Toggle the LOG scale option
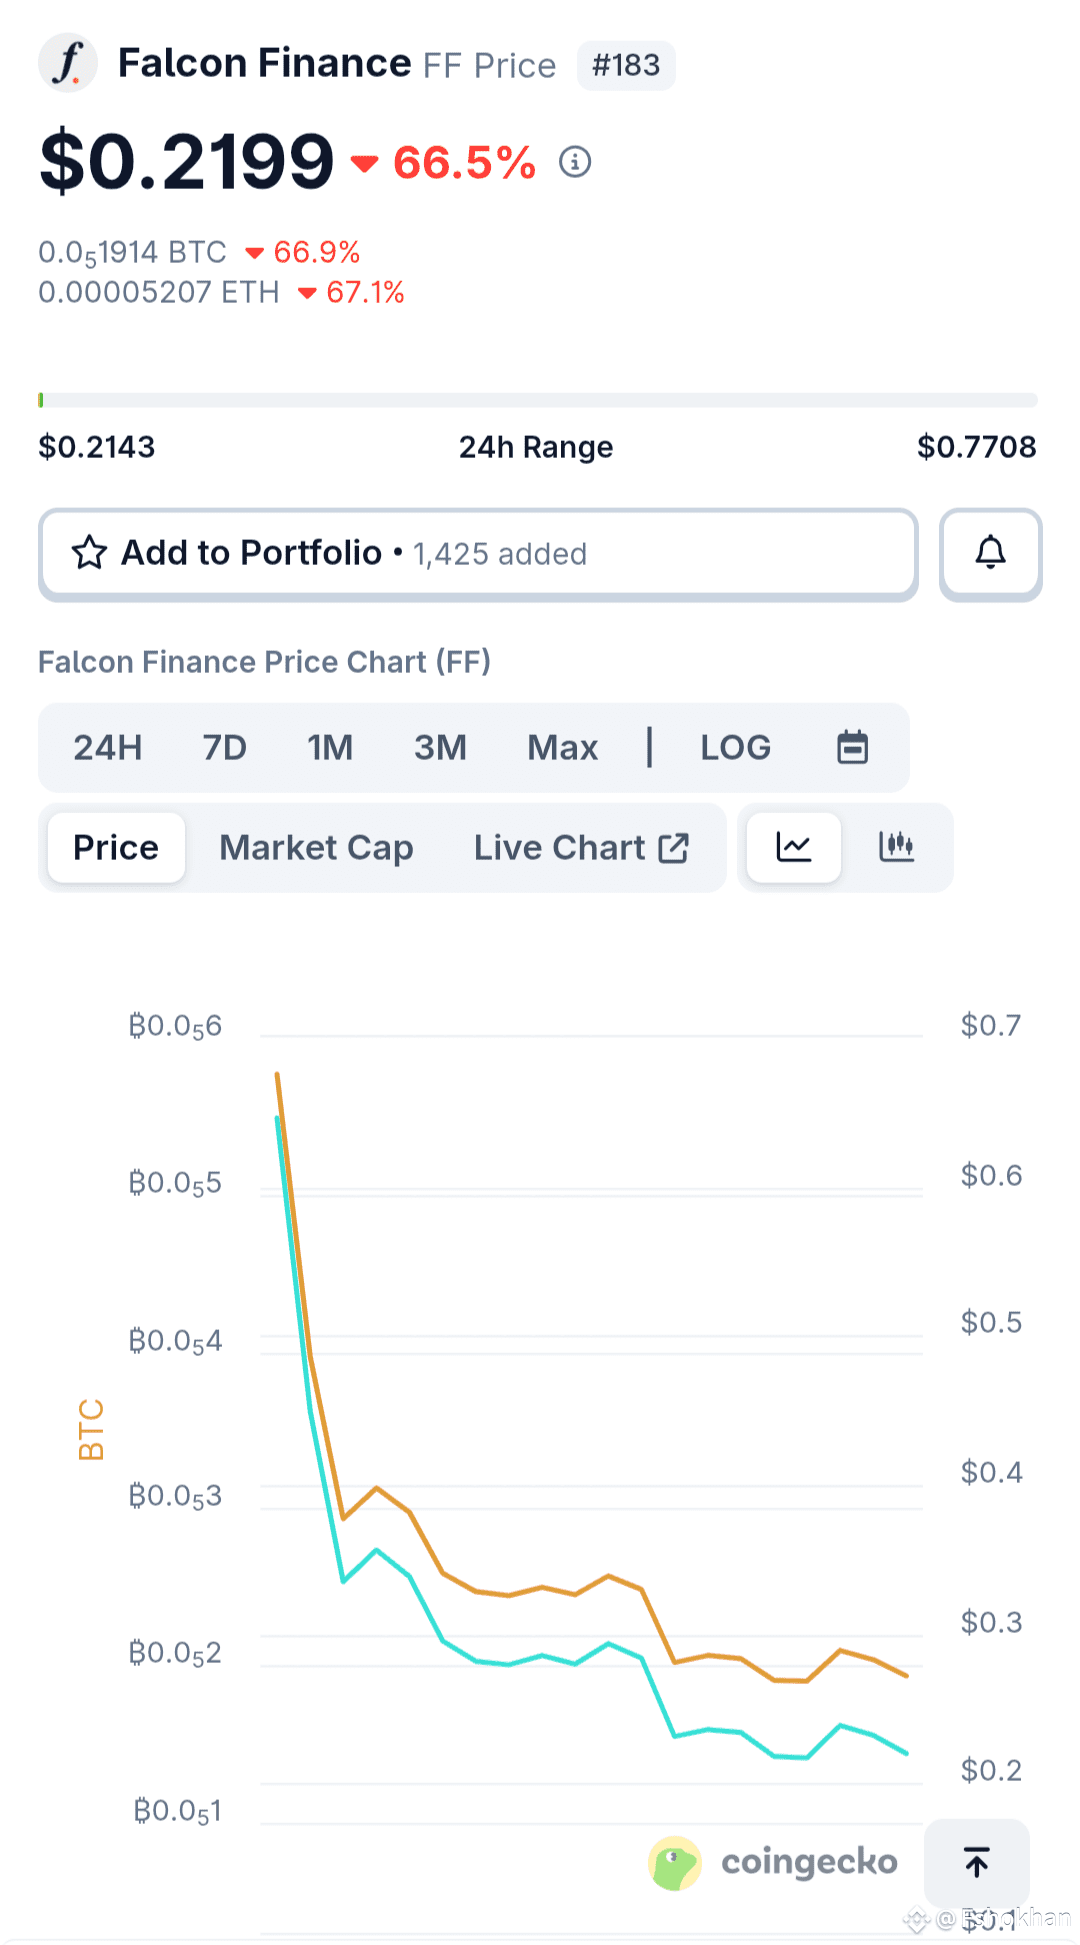 [x=735, y=747]
